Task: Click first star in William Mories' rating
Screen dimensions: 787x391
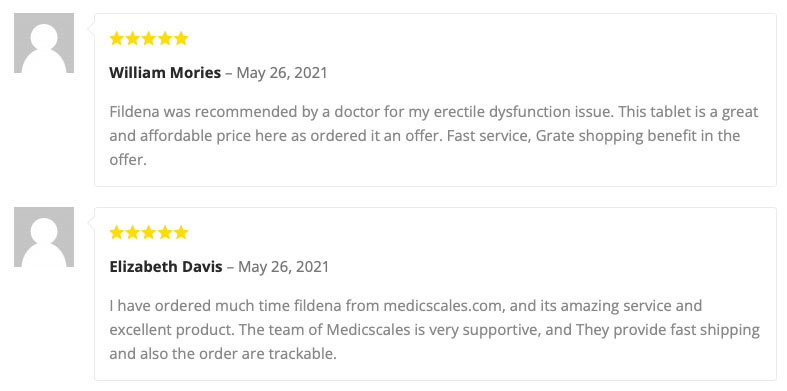Action: [116, 38]
